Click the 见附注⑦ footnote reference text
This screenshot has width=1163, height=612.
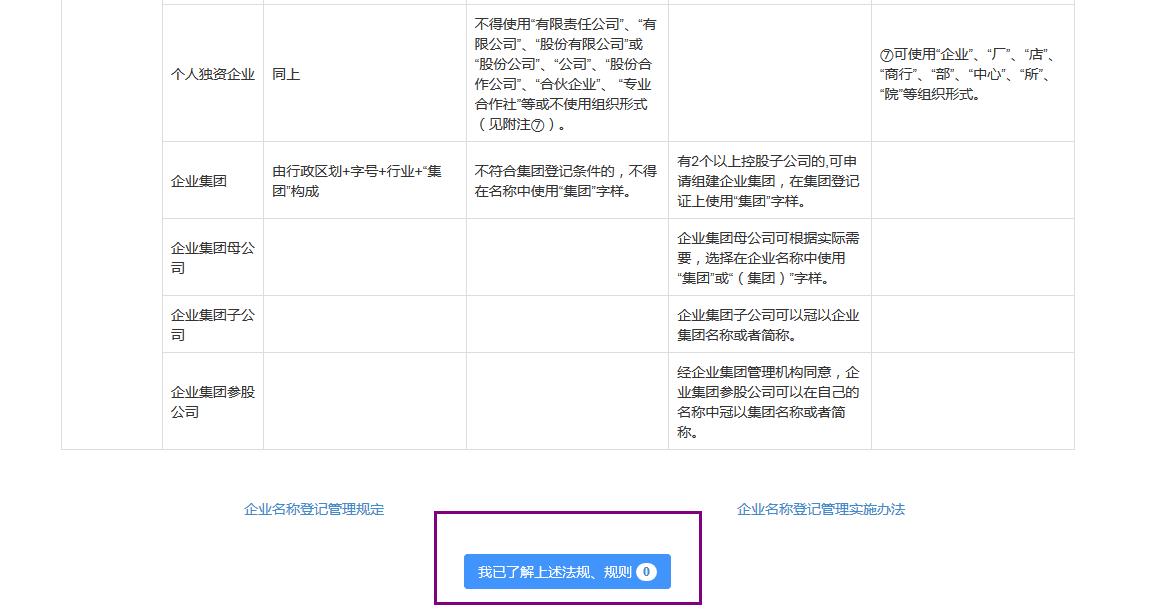click(520, 124)
